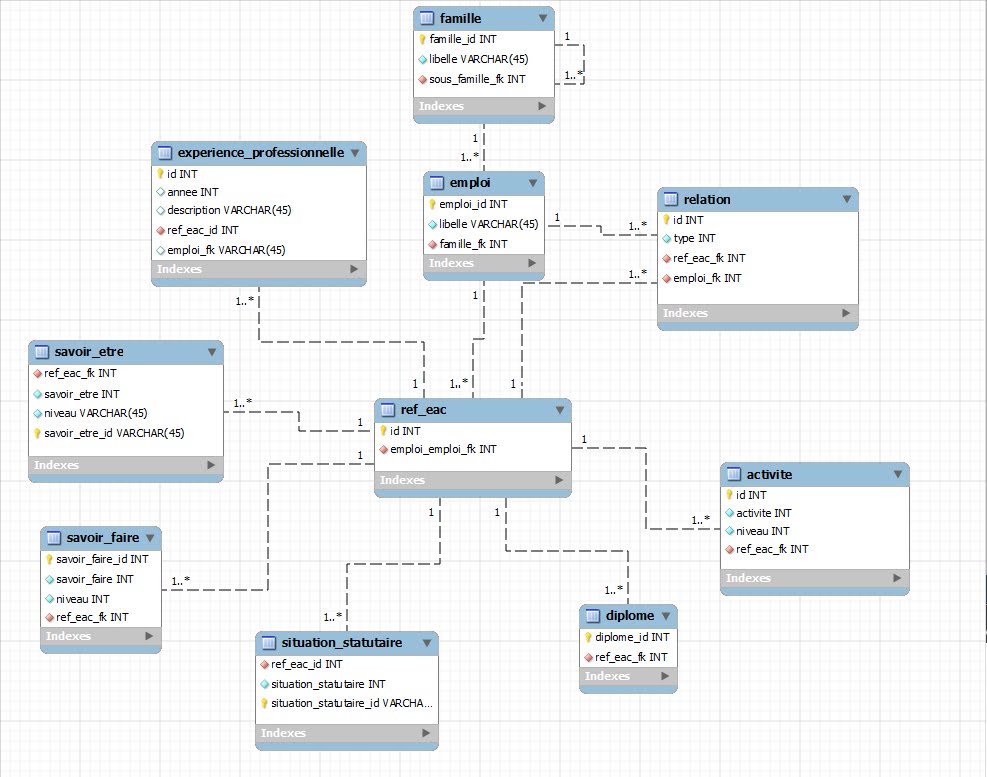987x777 pixels.
Task: Click the savoir_faire table icon
Action: click(x=54, y=538)
